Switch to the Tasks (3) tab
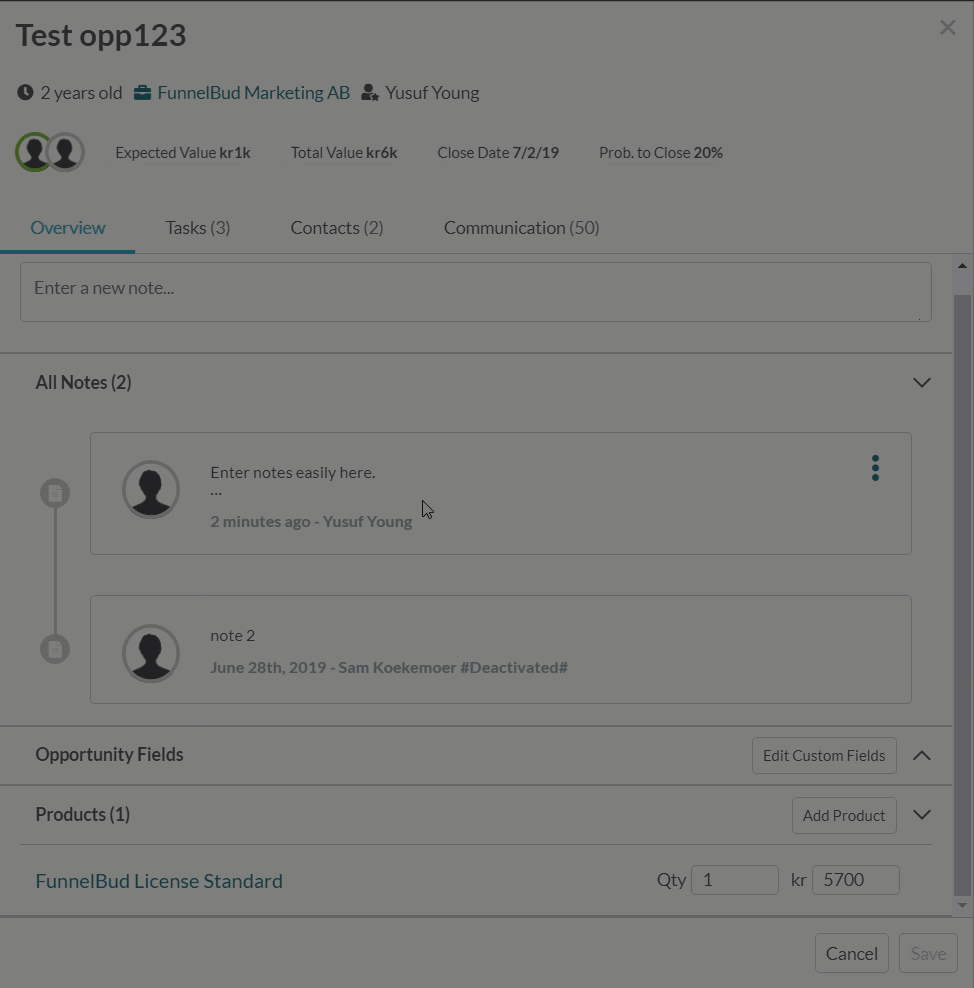Screen dimensions: 974x988 pos(198,227)
